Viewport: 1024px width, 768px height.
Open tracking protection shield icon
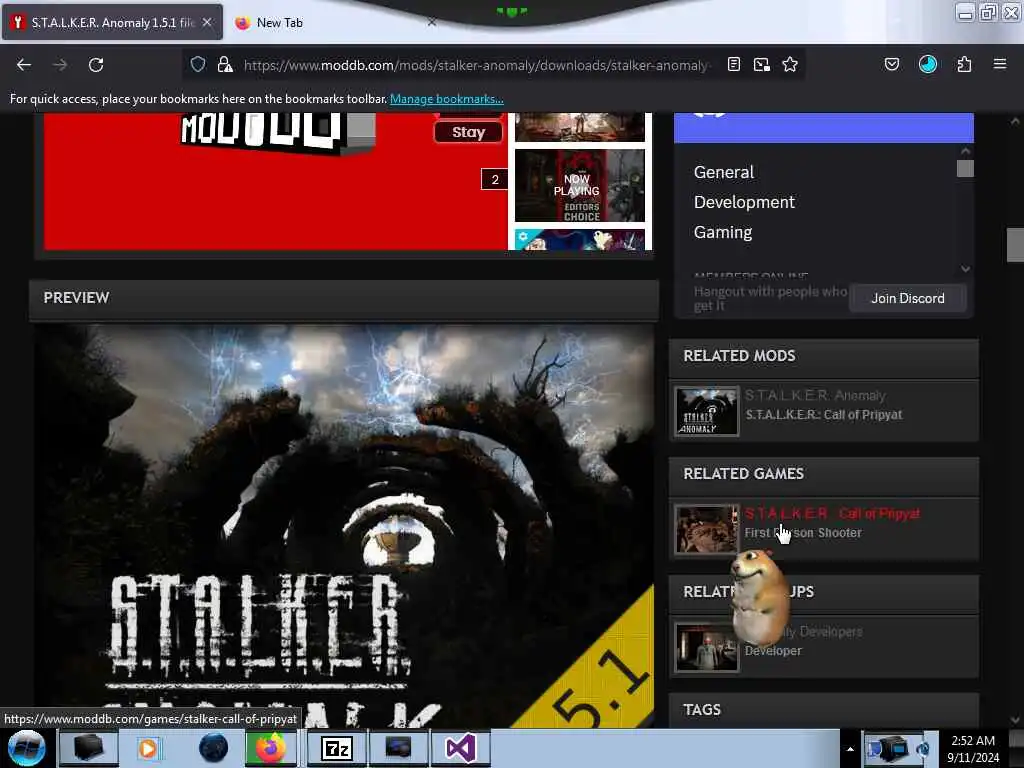[198, 64]
